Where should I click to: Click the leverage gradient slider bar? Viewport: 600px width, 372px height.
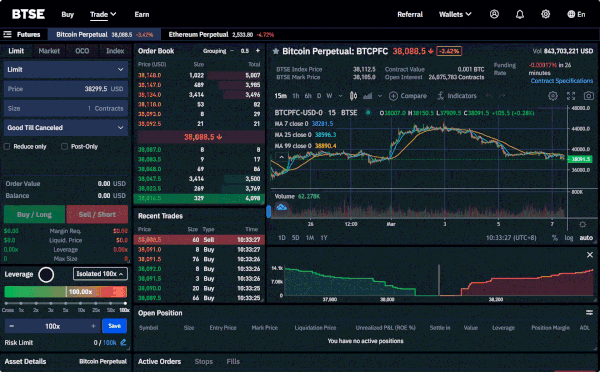pos(65,292)
